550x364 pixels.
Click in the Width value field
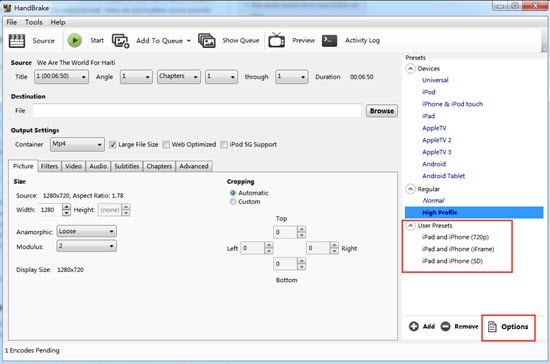tap(49, 210)
